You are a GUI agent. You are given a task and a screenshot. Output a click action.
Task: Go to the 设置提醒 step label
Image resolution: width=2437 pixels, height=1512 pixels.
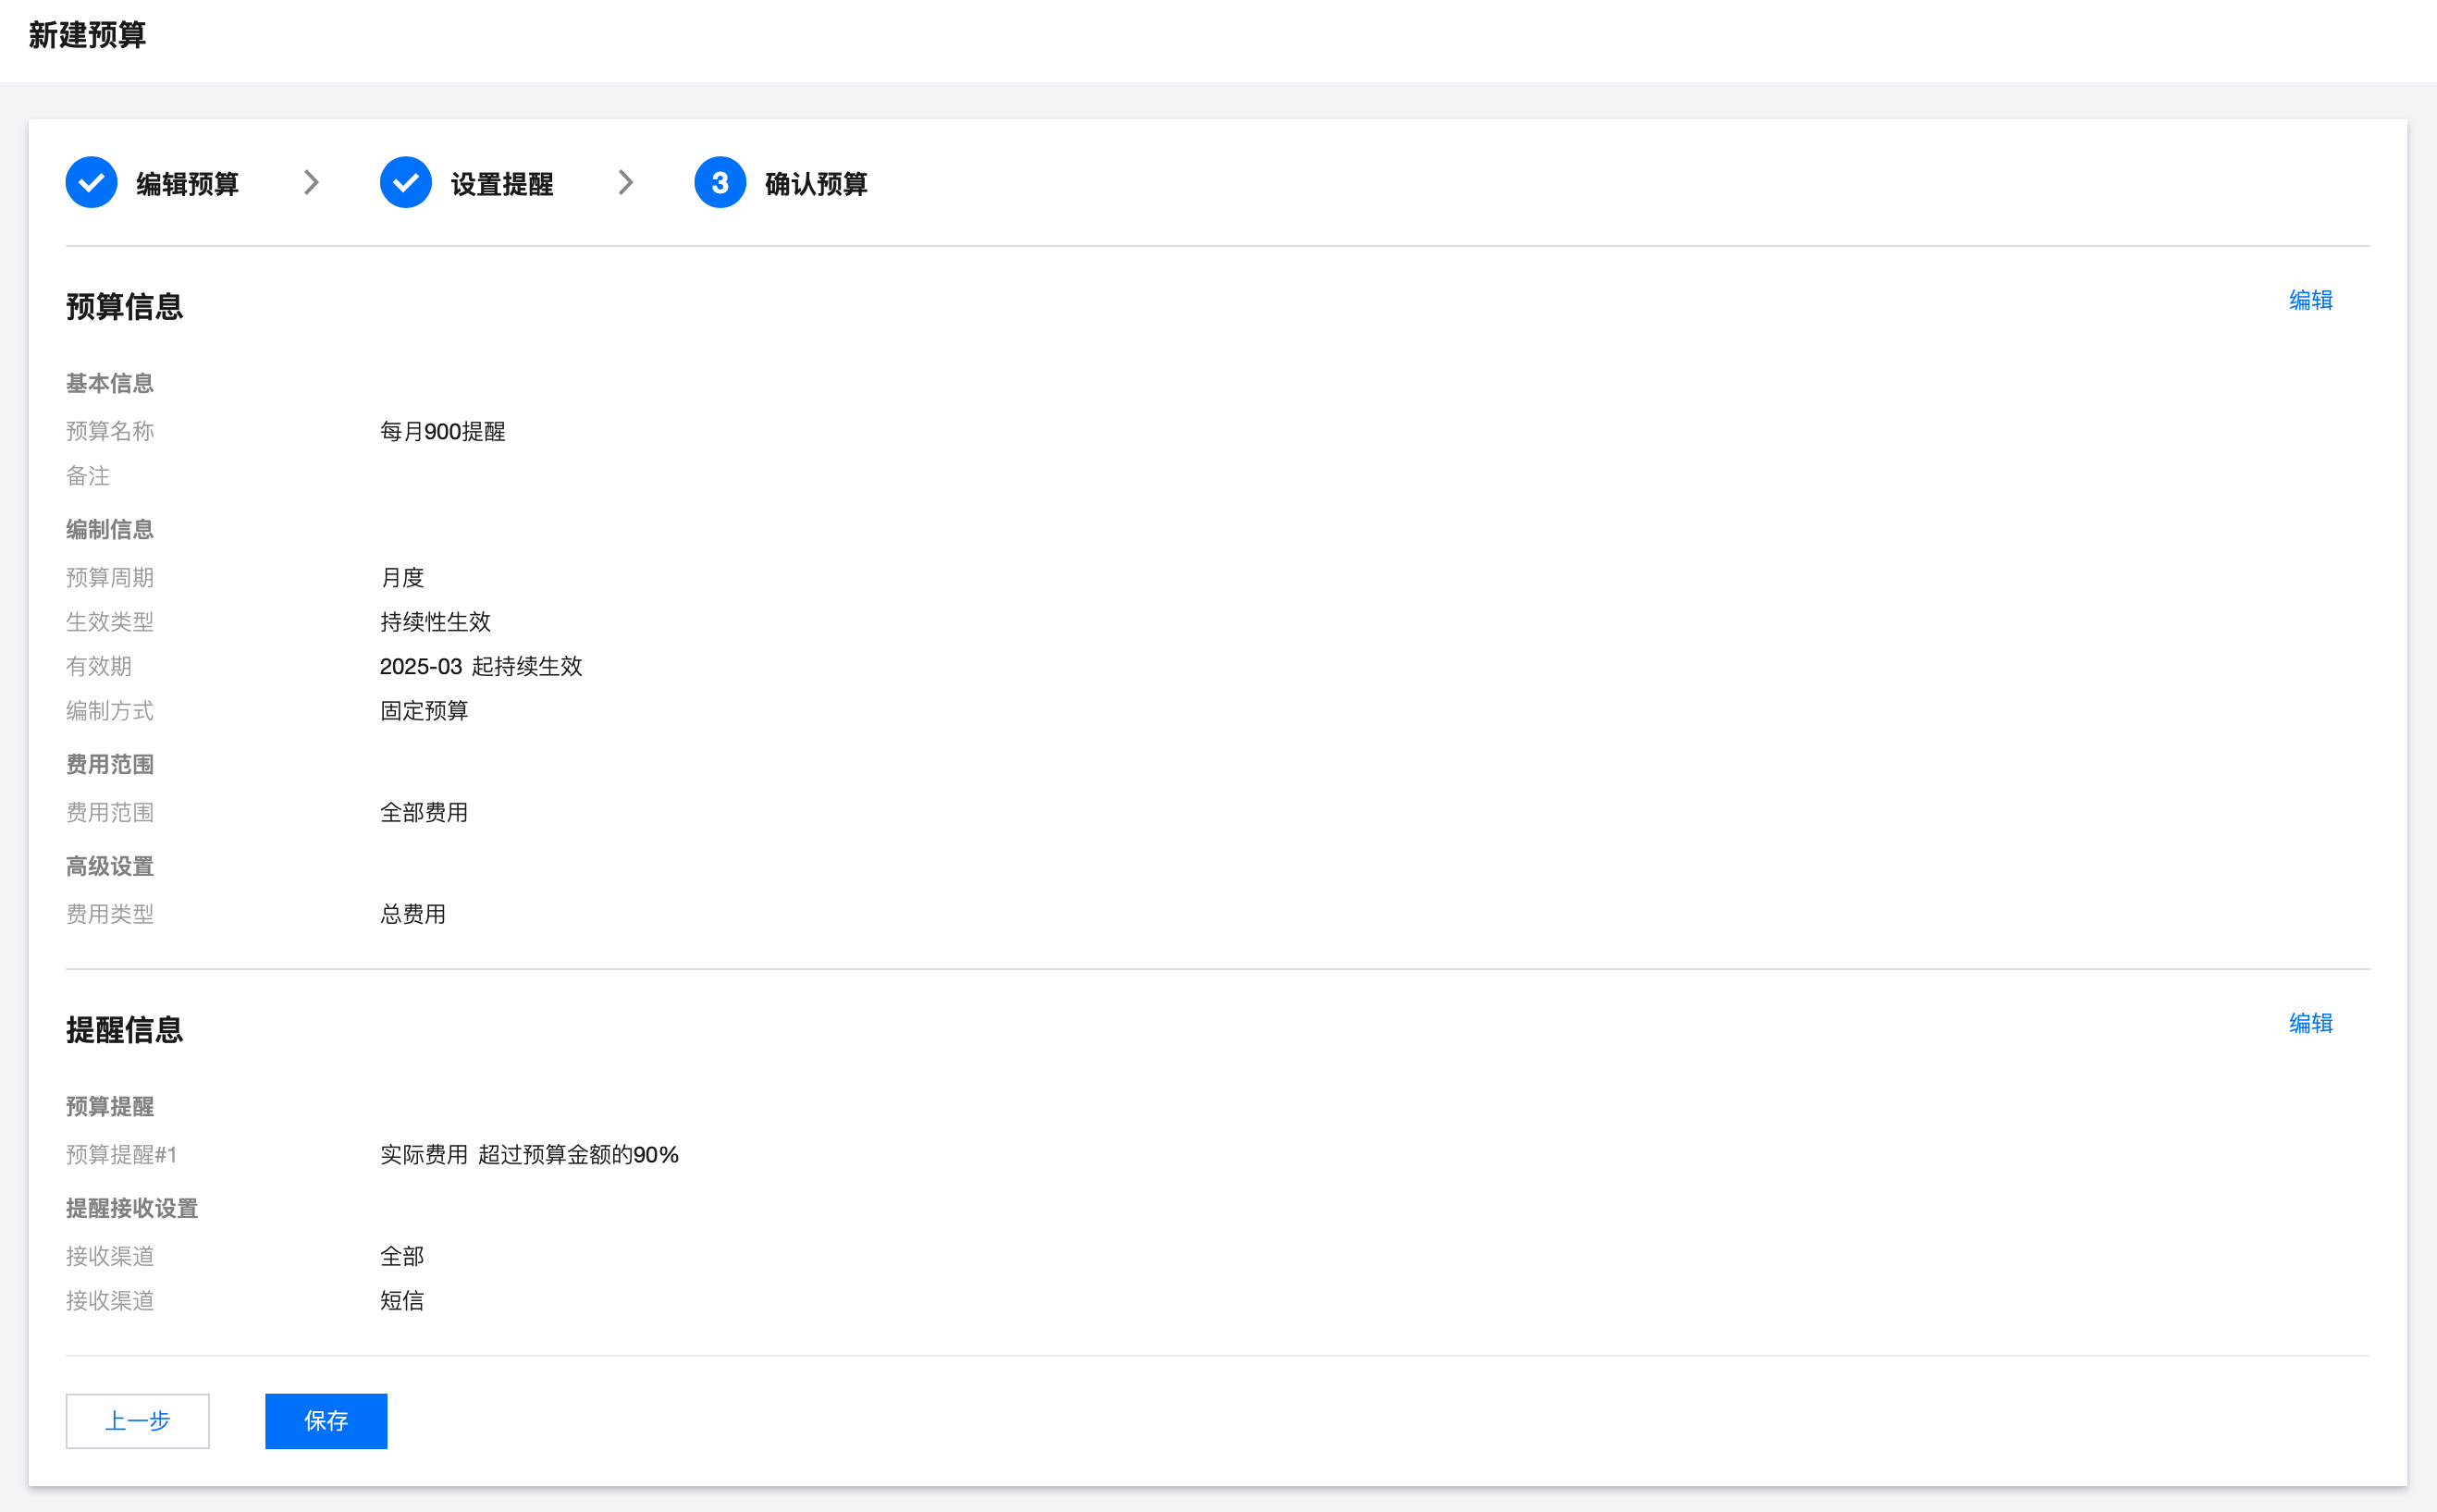click(501, 184)
